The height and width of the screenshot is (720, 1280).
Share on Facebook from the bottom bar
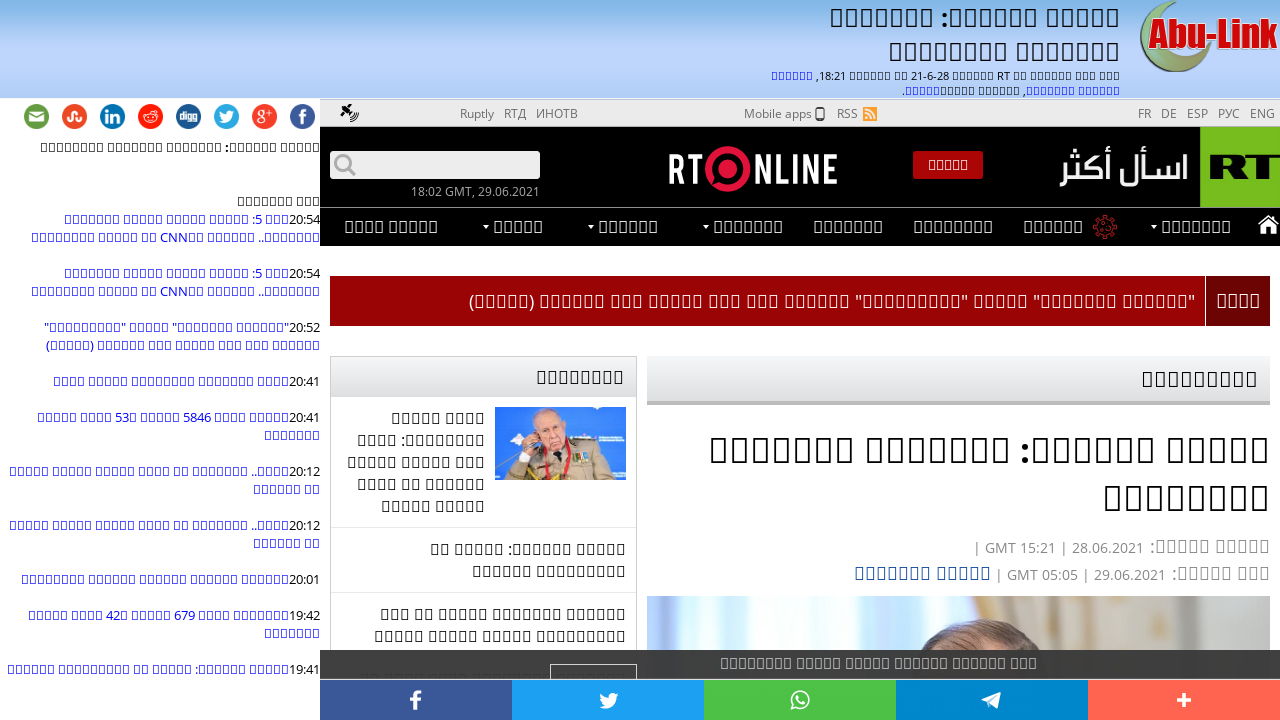click(416, 700)
